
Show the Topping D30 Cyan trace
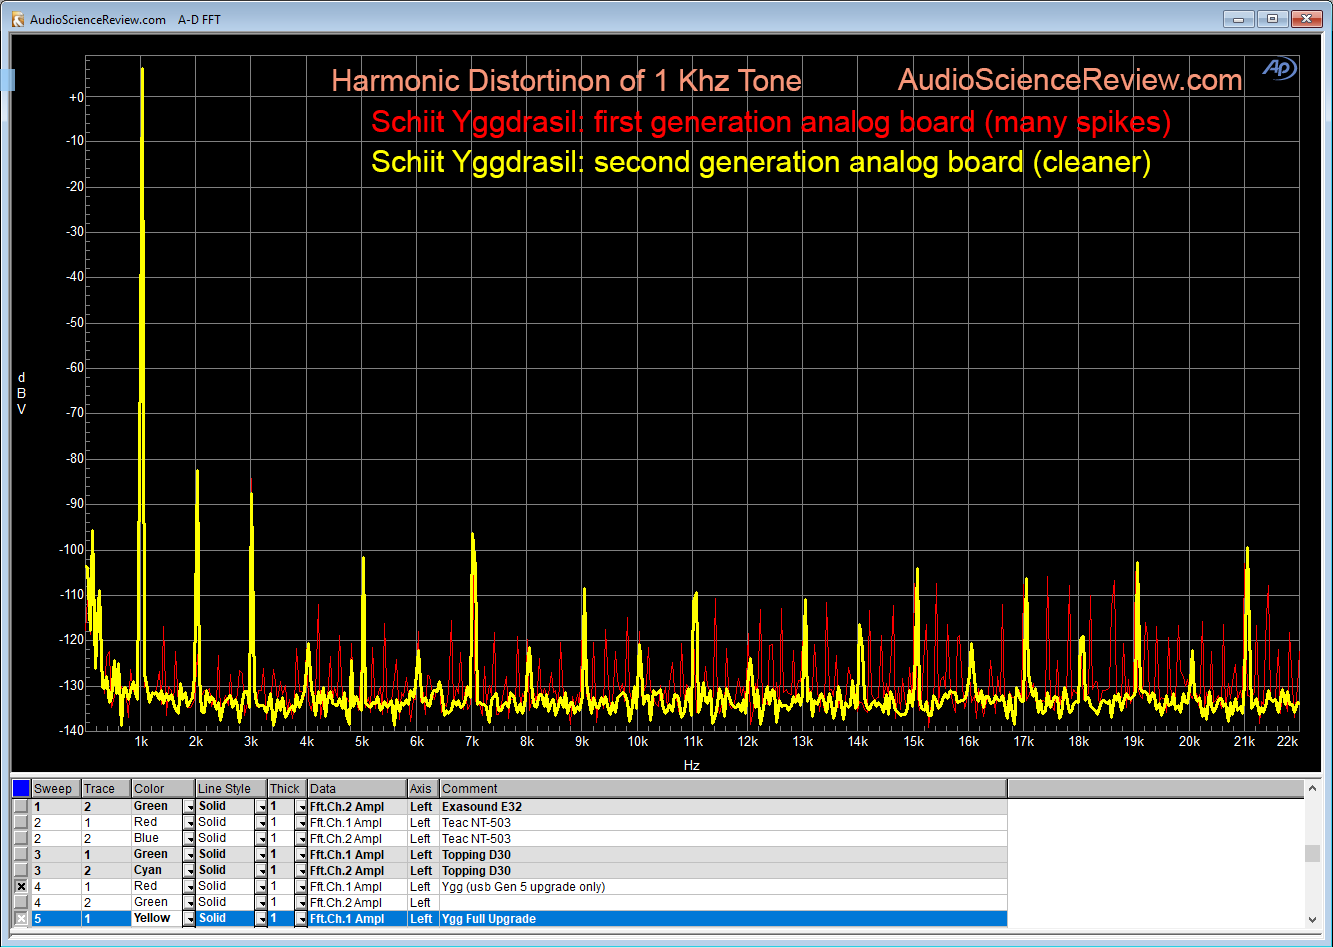pos(21,870)
